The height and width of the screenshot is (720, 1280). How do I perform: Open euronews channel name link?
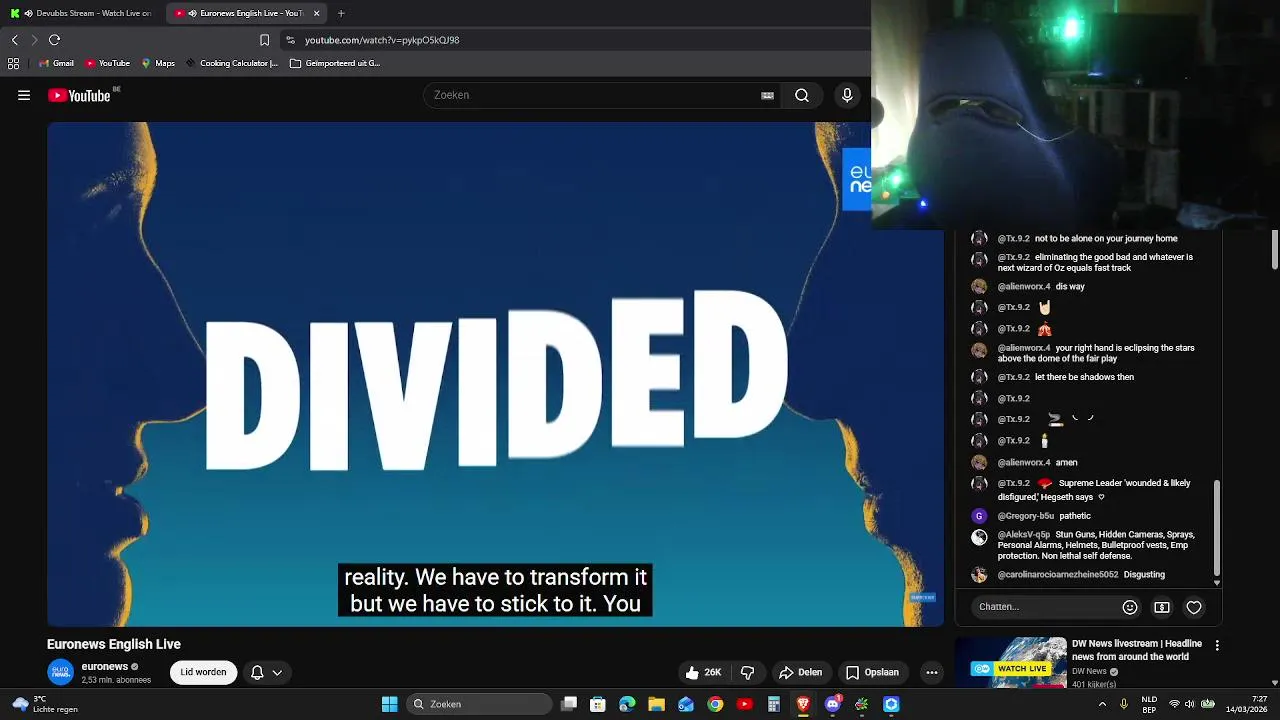click(x=105, y=667)
